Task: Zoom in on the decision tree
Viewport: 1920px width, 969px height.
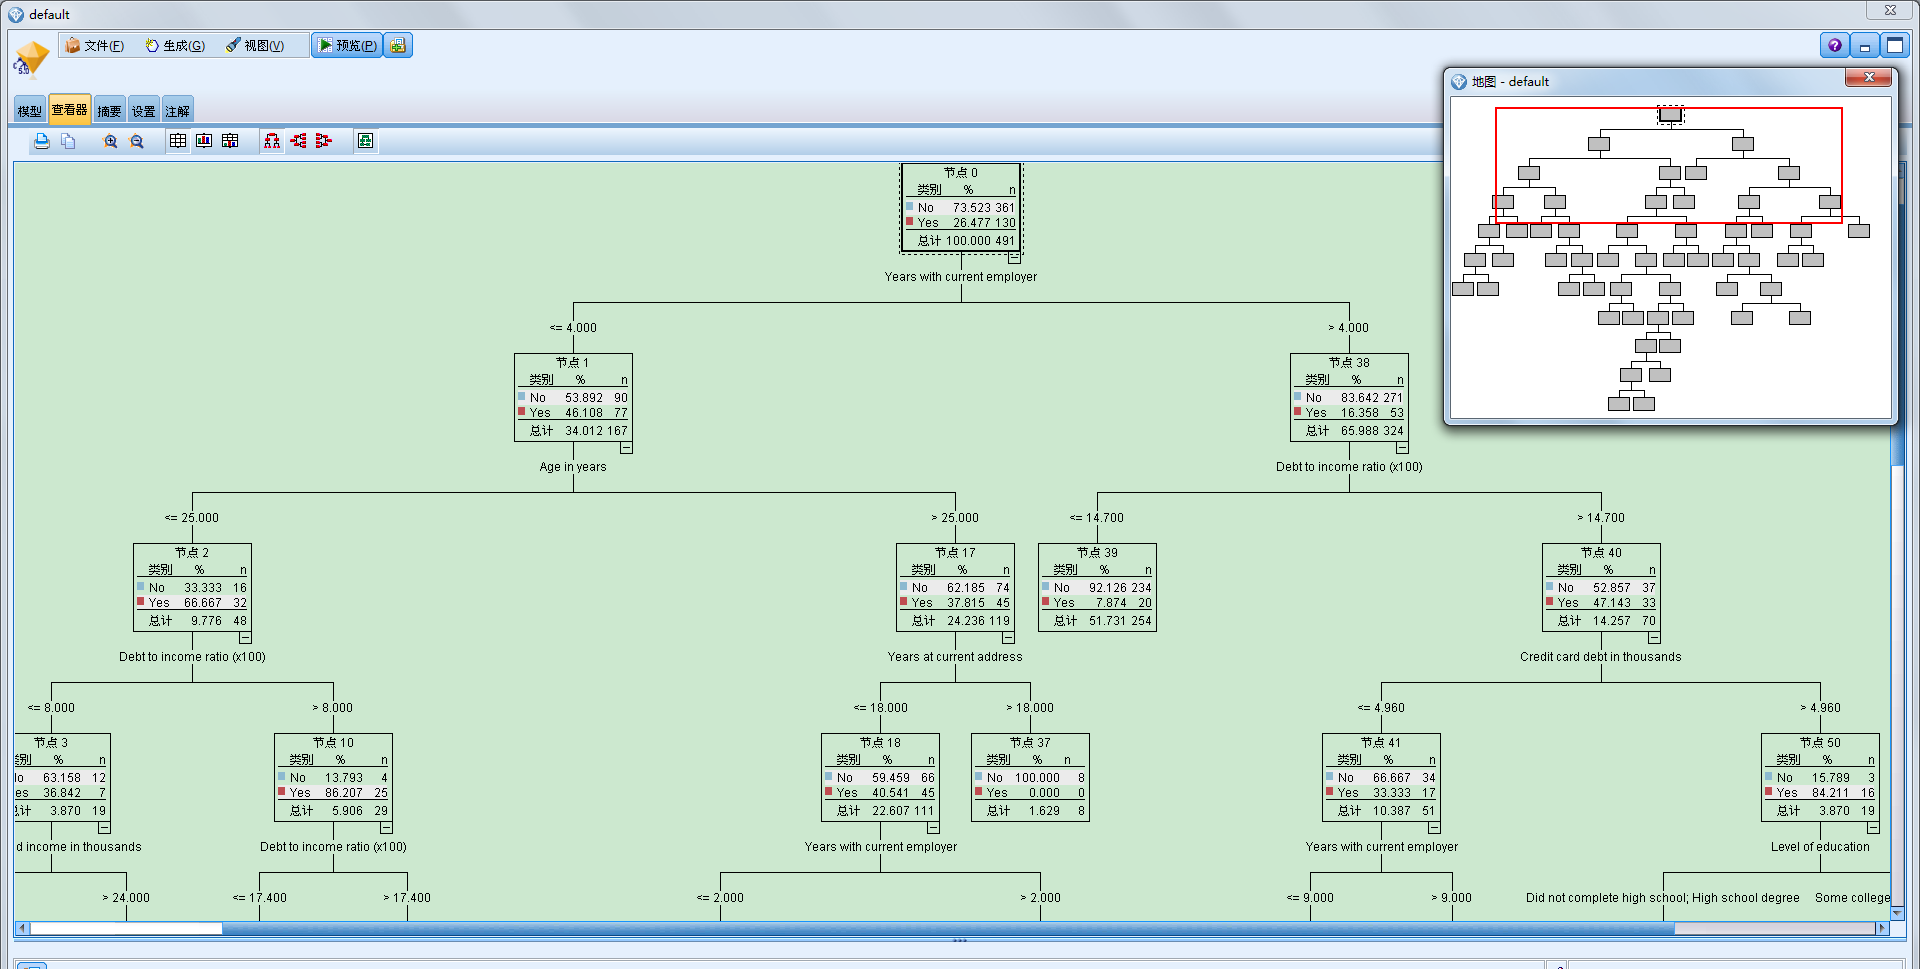Action: 111,141
